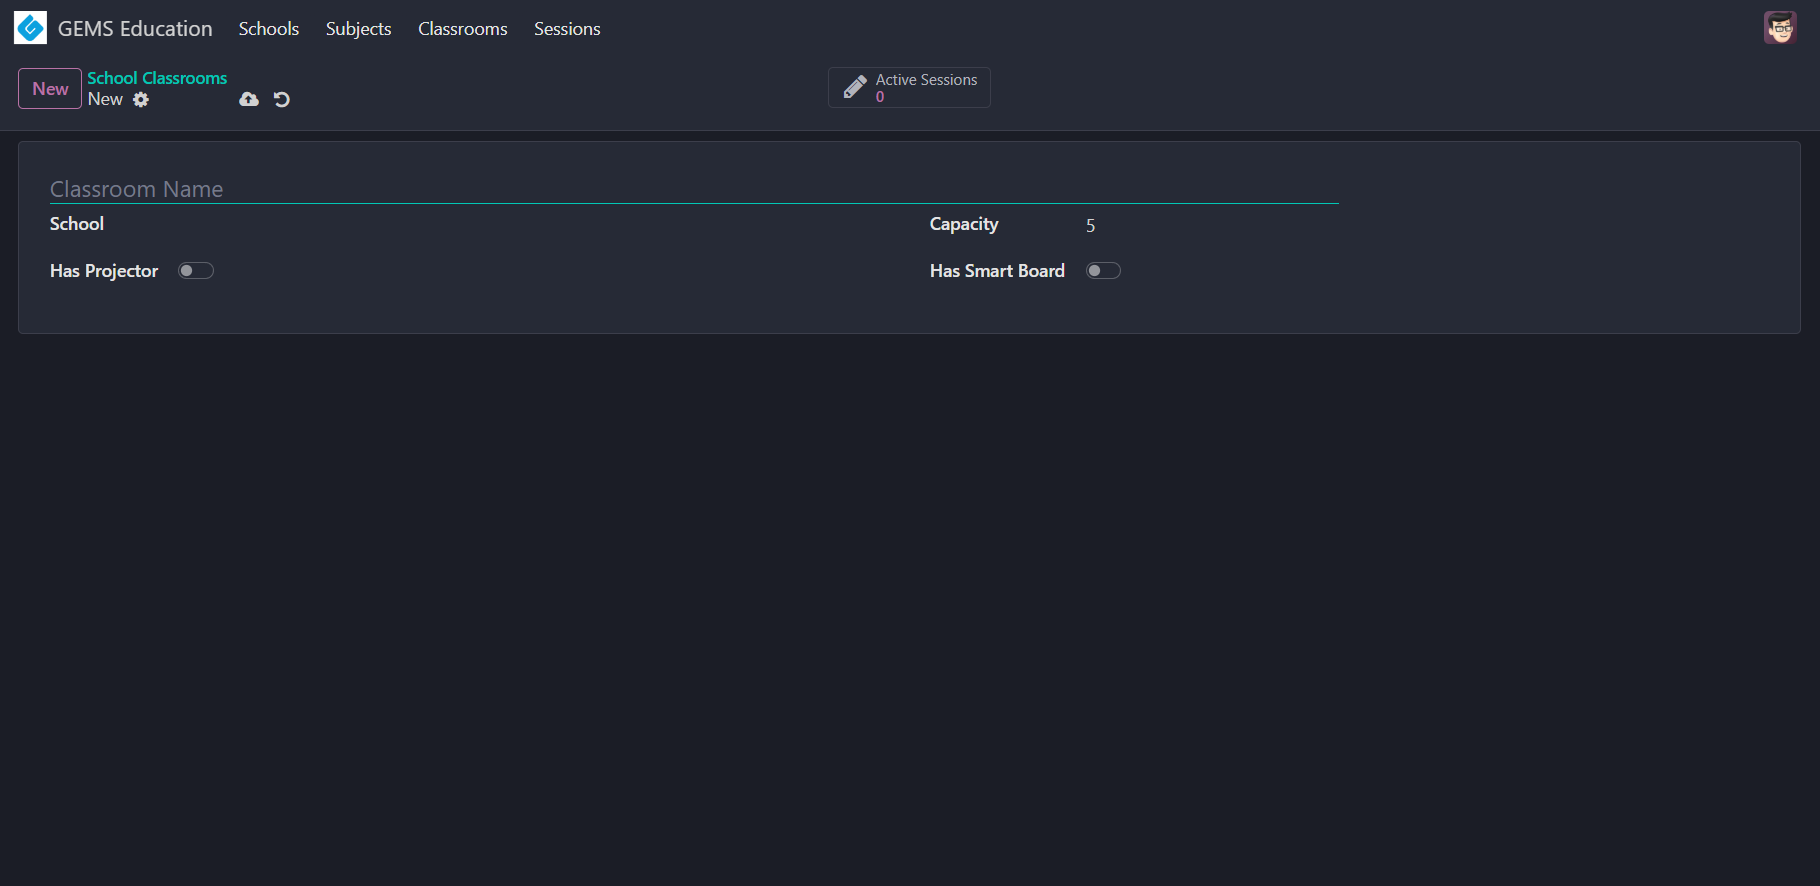Discard changes with the undo arrow icon
This screenshot has width=1820, height=886.
click(x=282, y=100)
